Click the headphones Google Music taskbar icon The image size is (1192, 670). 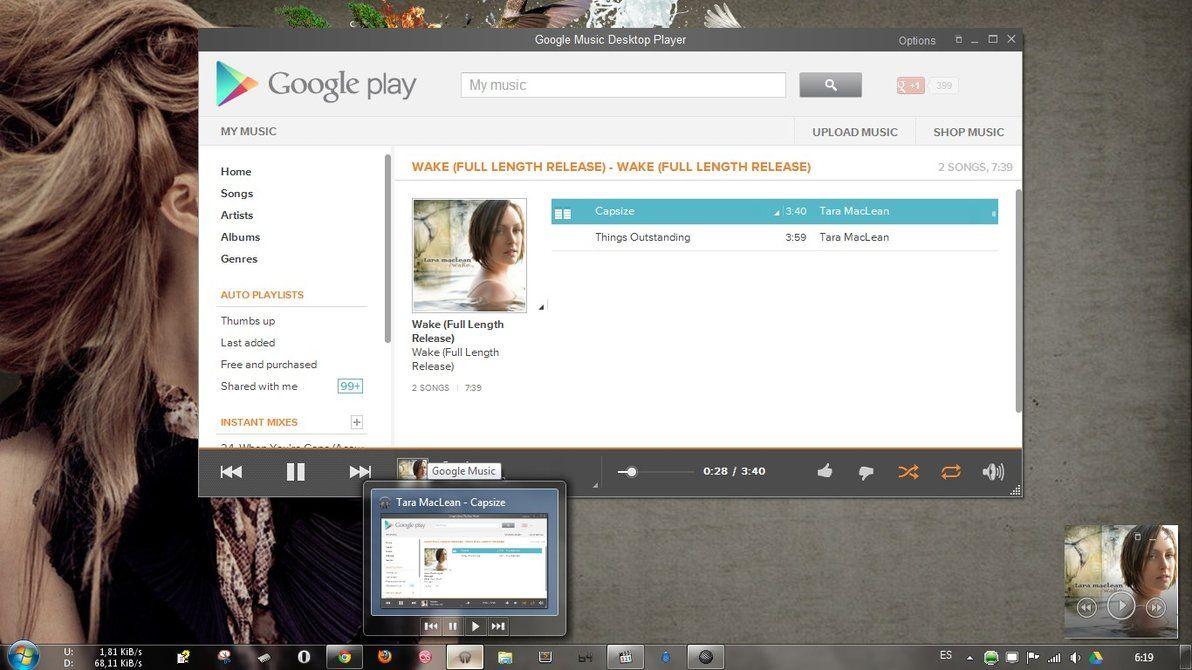pyautogui.click(x=464, y=657)
